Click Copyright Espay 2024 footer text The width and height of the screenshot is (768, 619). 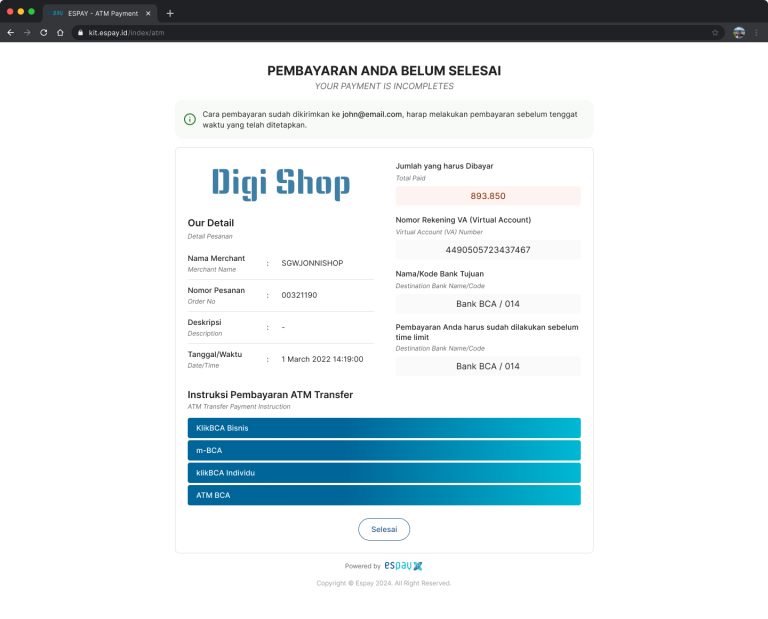[384, 583]
